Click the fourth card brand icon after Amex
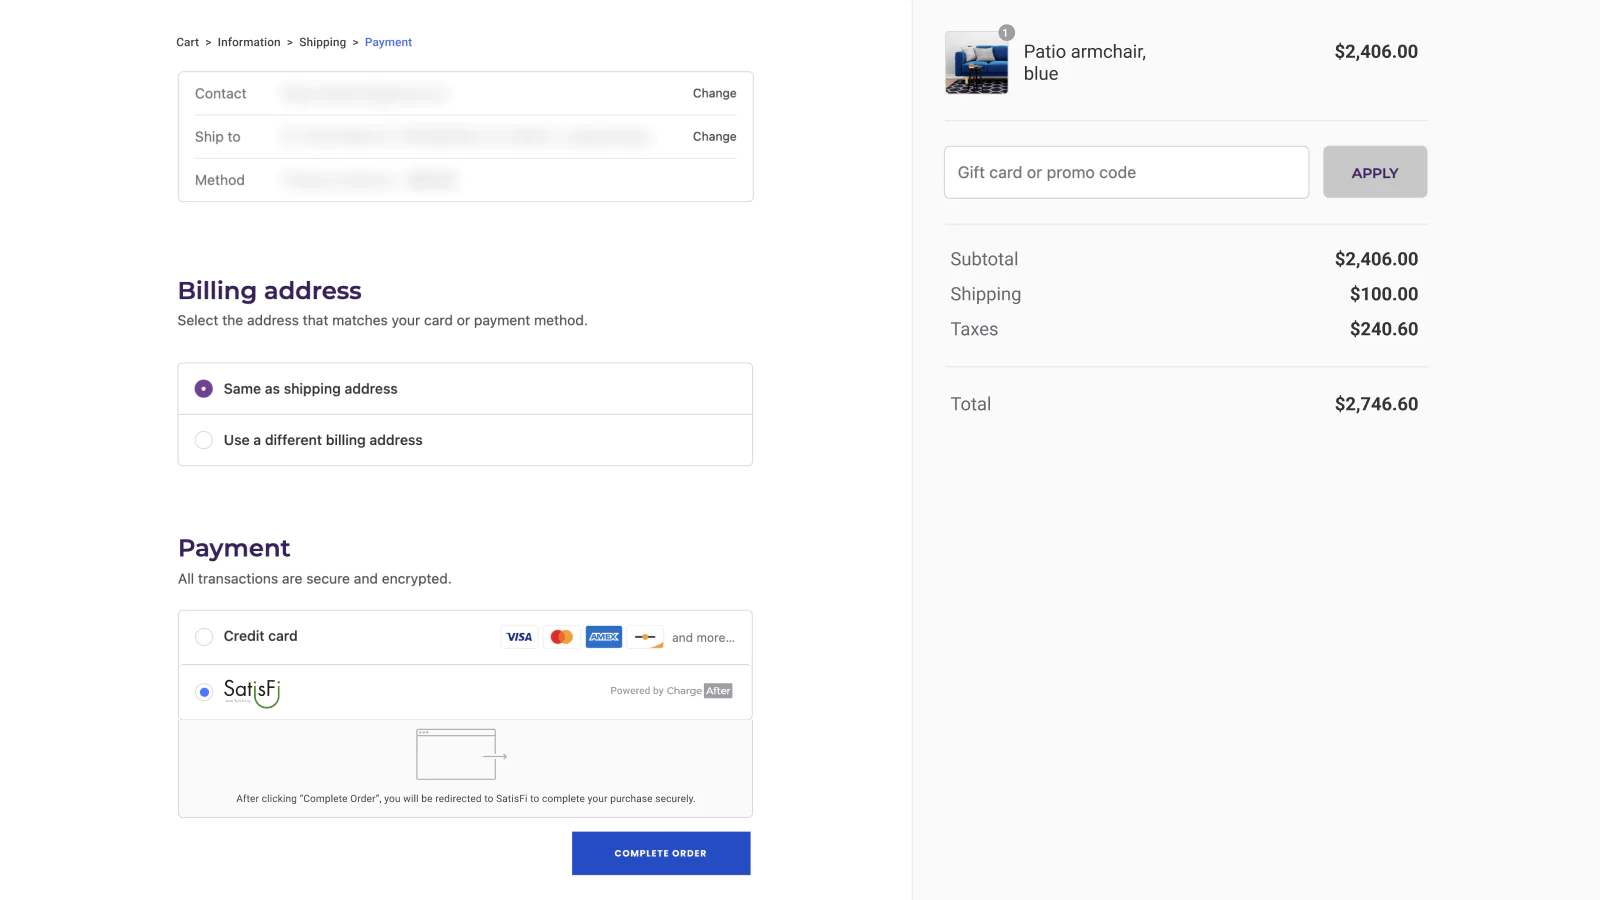Image resolution: width=1600 pixels, height=900 pixels. coord(646,637)
